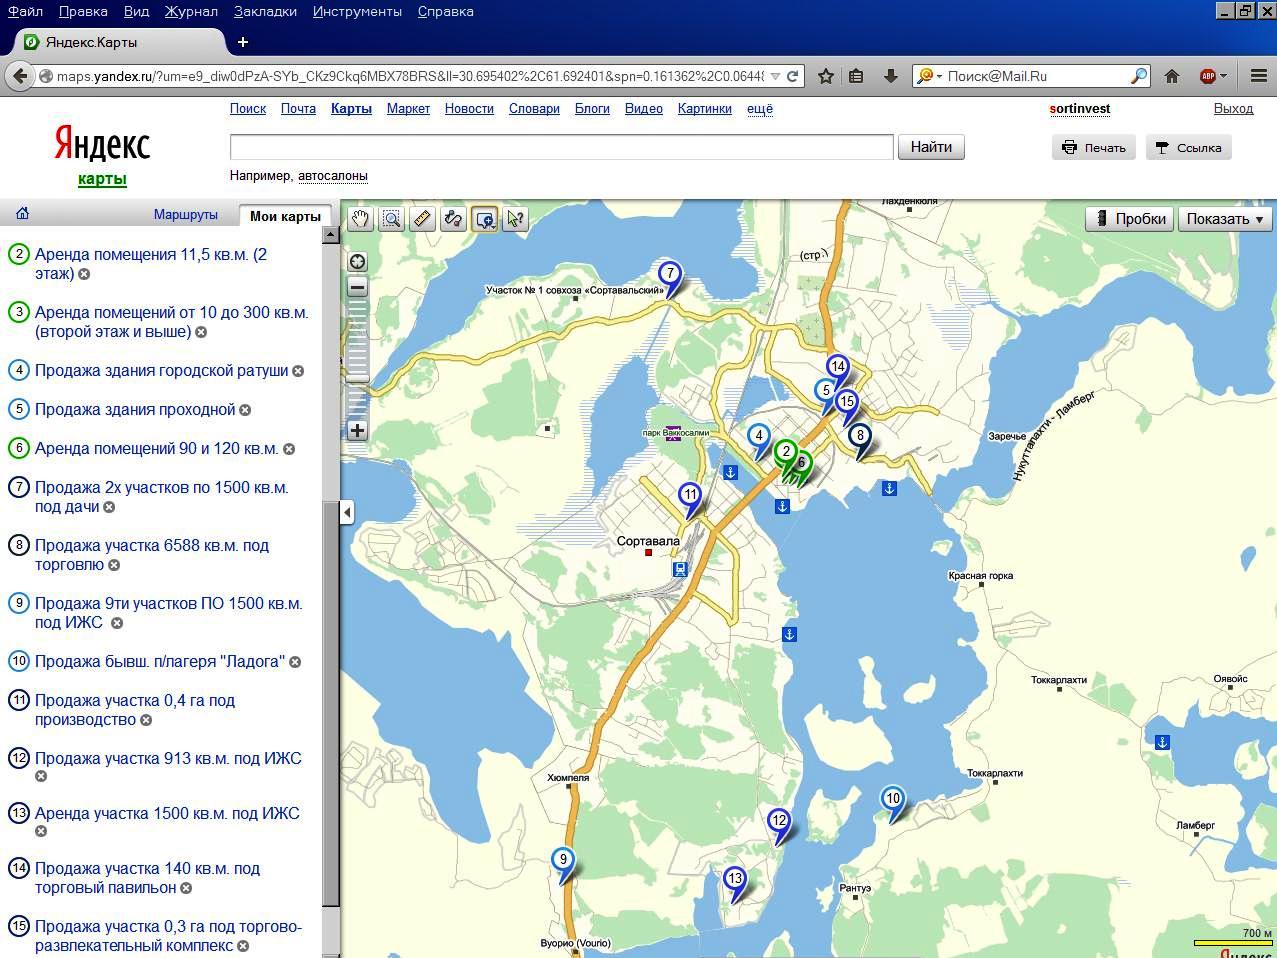
Task: Click map placemark number 13
Action: 735,879
